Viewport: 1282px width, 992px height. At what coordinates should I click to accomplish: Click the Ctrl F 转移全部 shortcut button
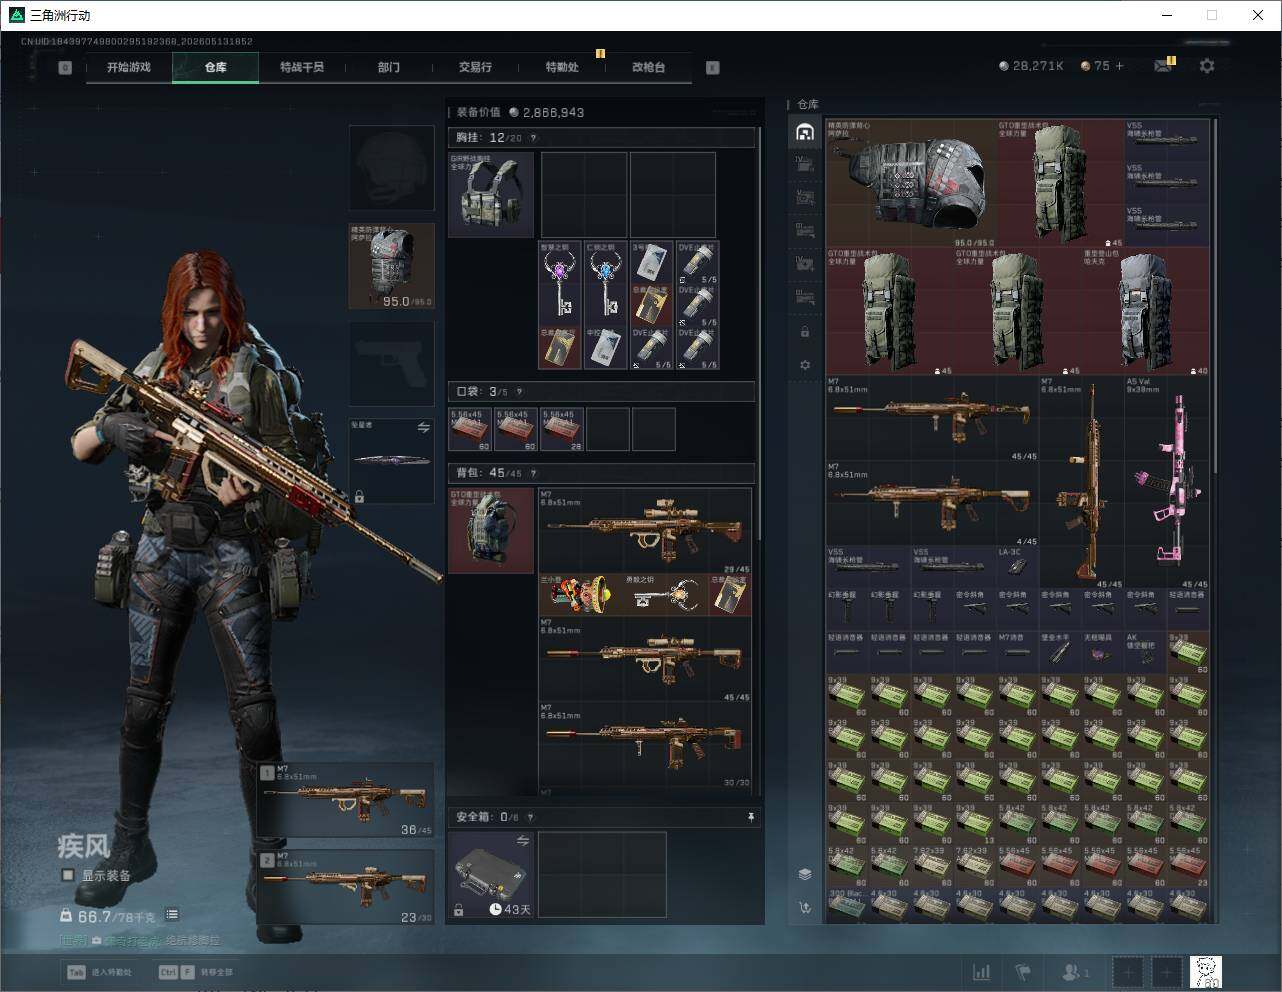click(196, 972)
